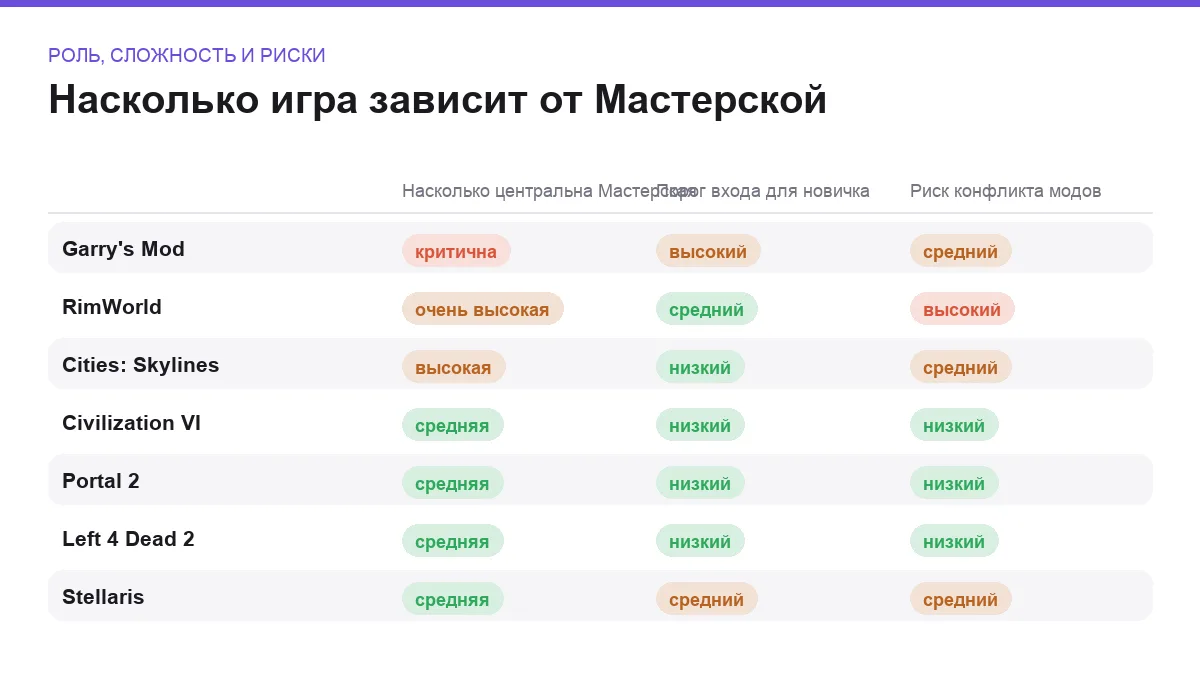
Task: Click the 'критична' badge for Garry's Mod
Action: coord(456,251)
